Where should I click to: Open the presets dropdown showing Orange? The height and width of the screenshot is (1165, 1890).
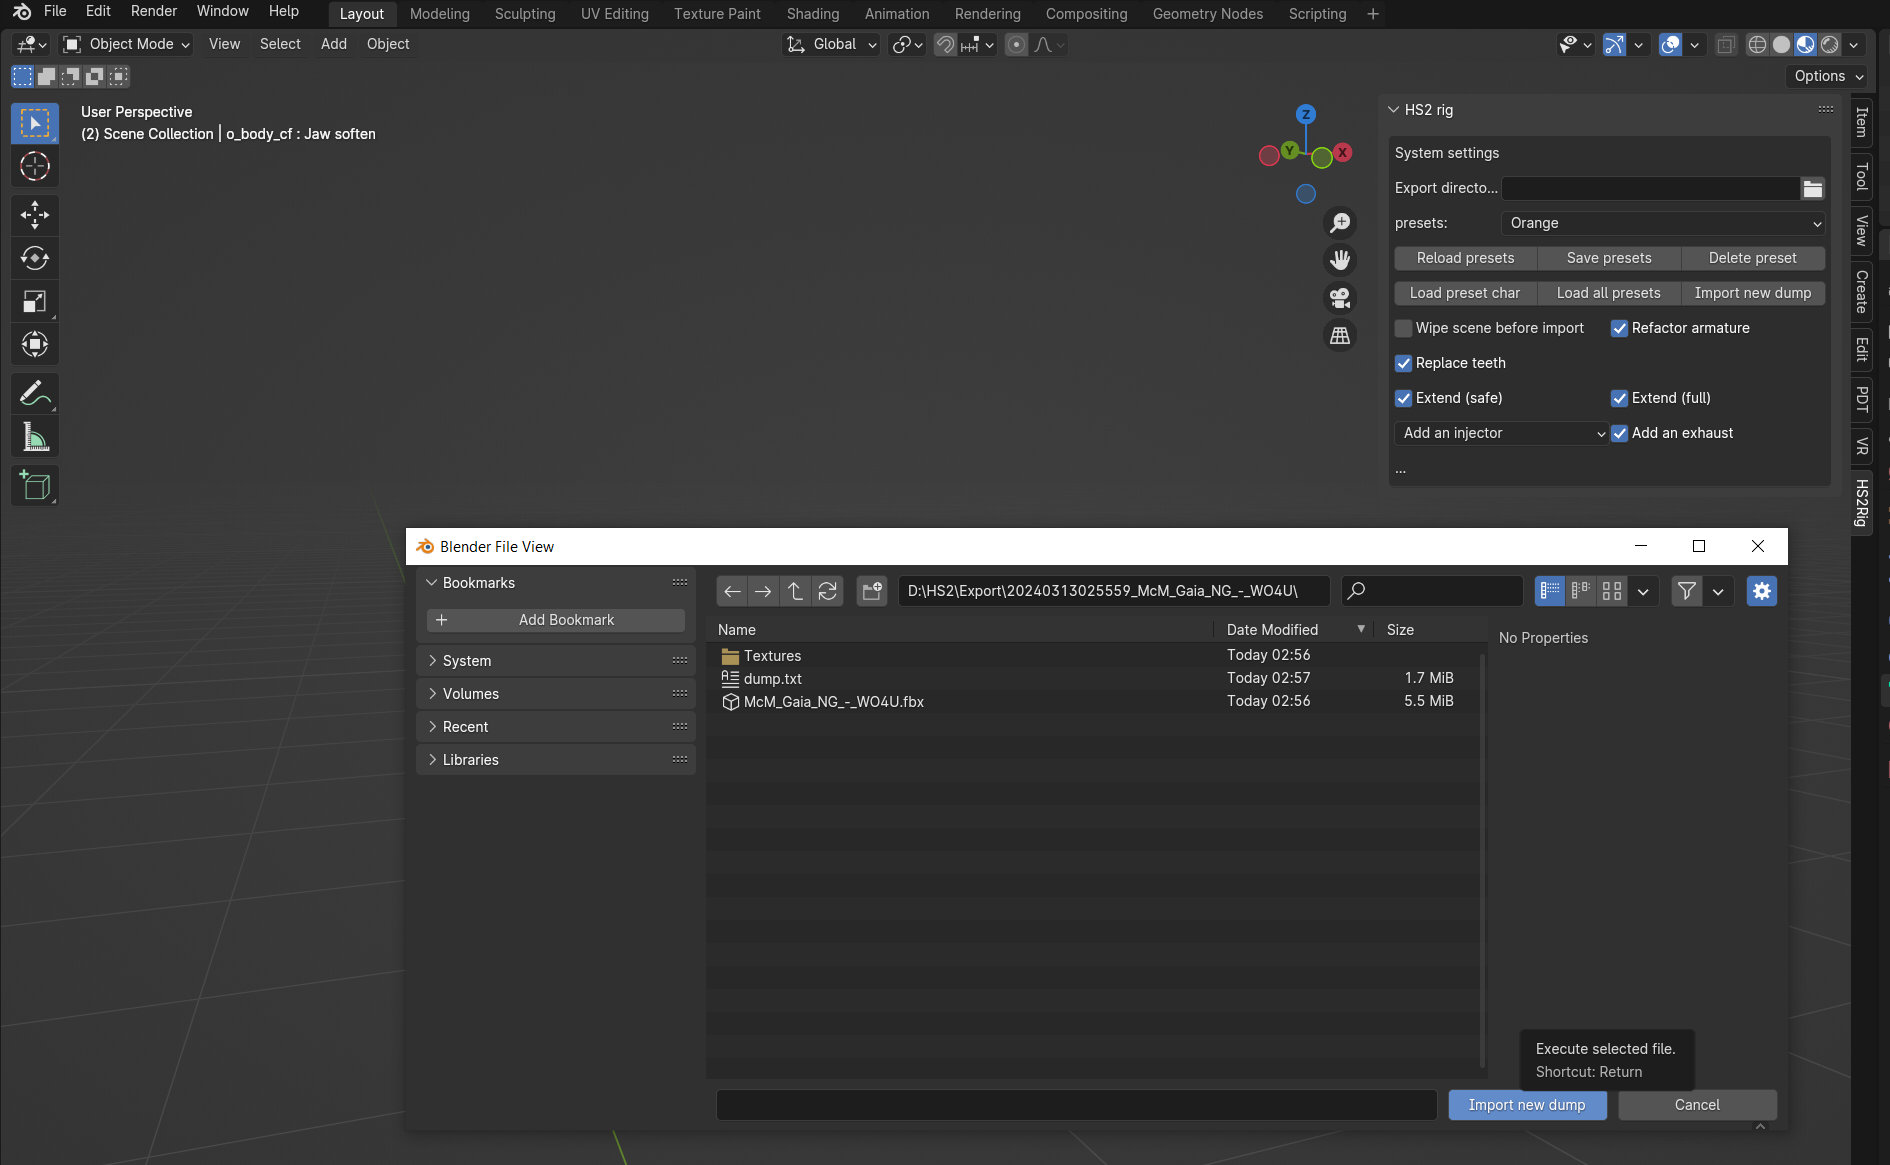[x=1663, y=223]
